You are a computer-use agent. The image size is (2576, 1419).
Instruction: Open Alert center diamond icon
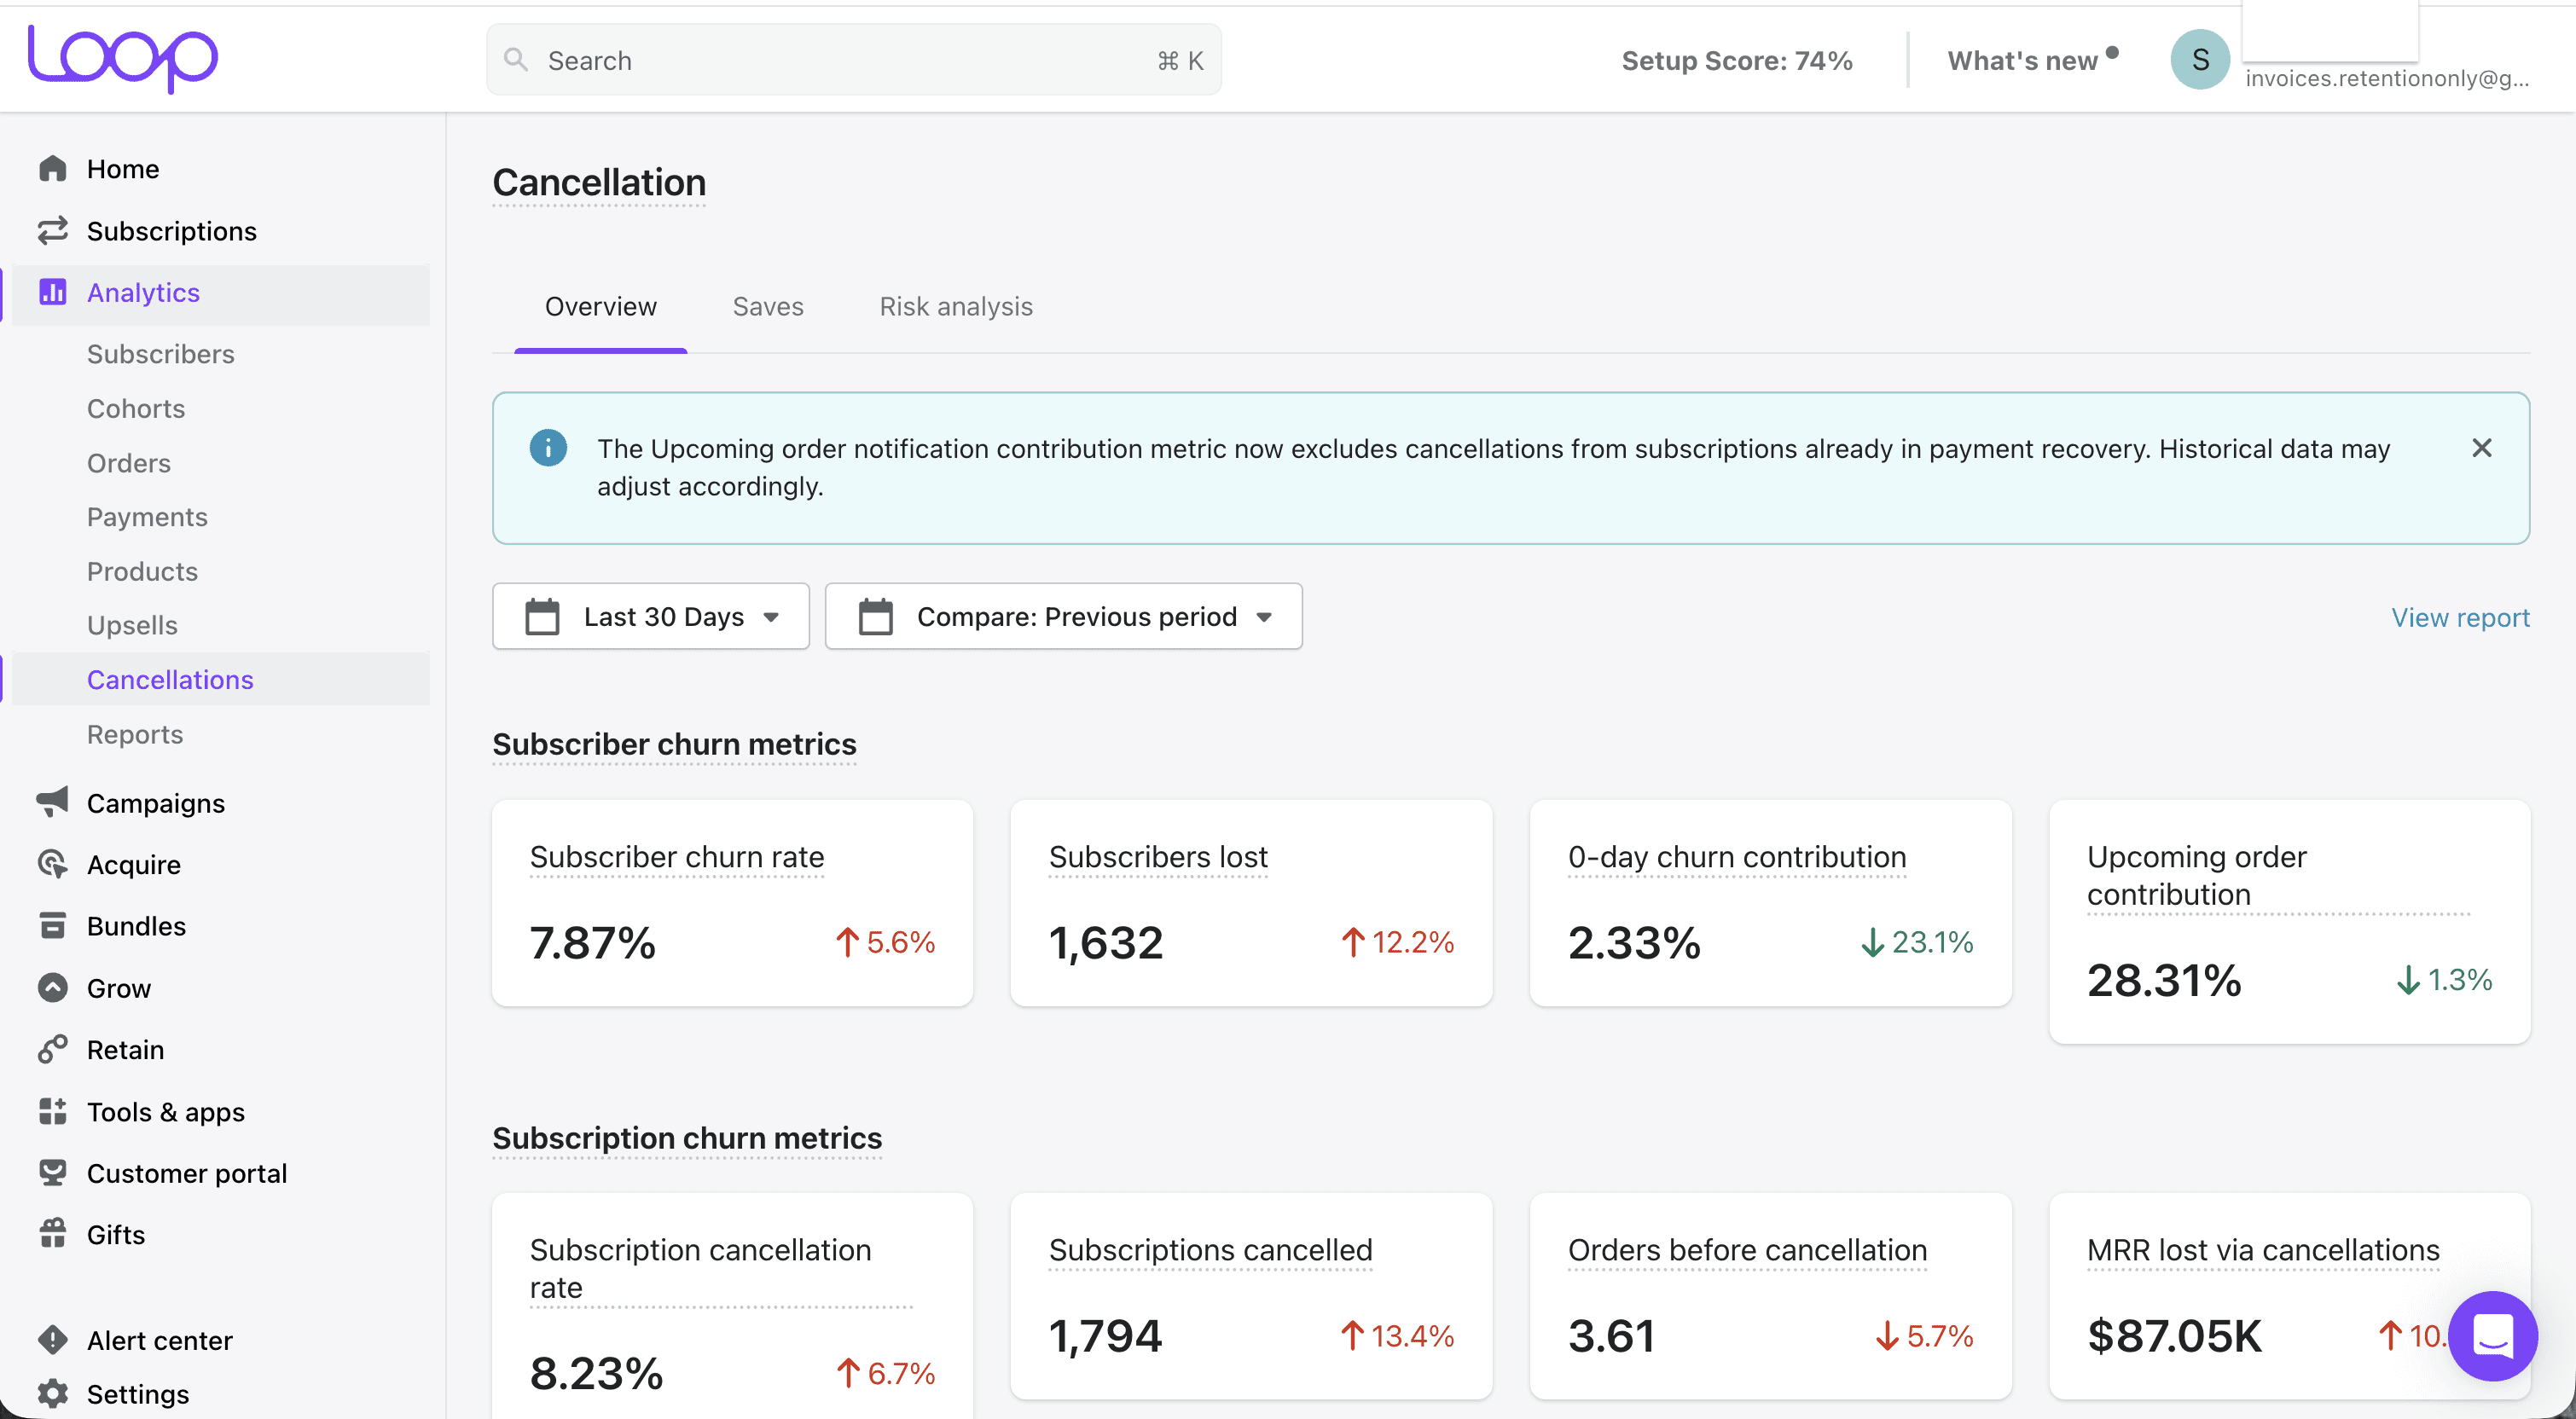[x=52, y=1339]
